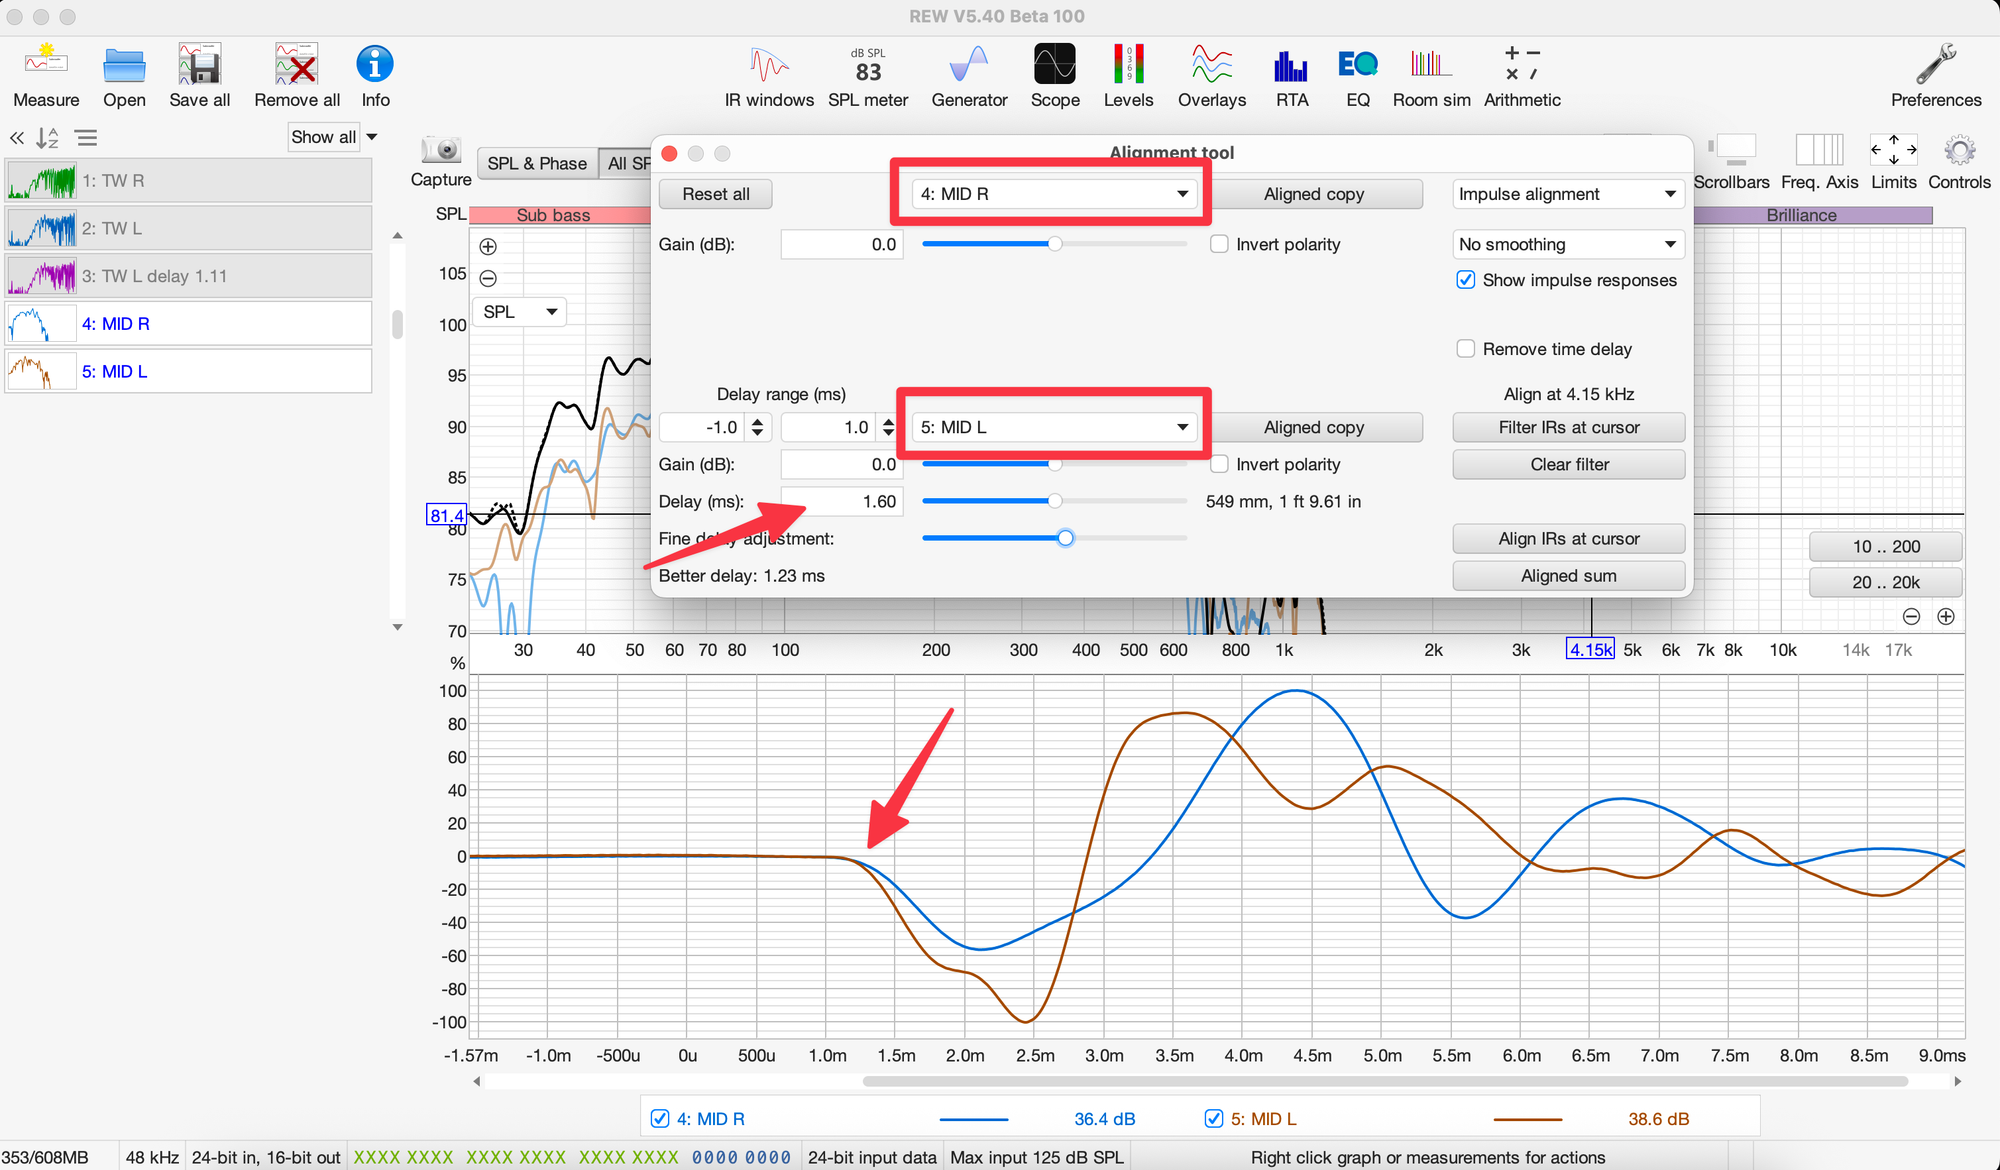Open the Show all dropdown
The width and height of the screenshot is (2000, 1170).
pos(334,137)
